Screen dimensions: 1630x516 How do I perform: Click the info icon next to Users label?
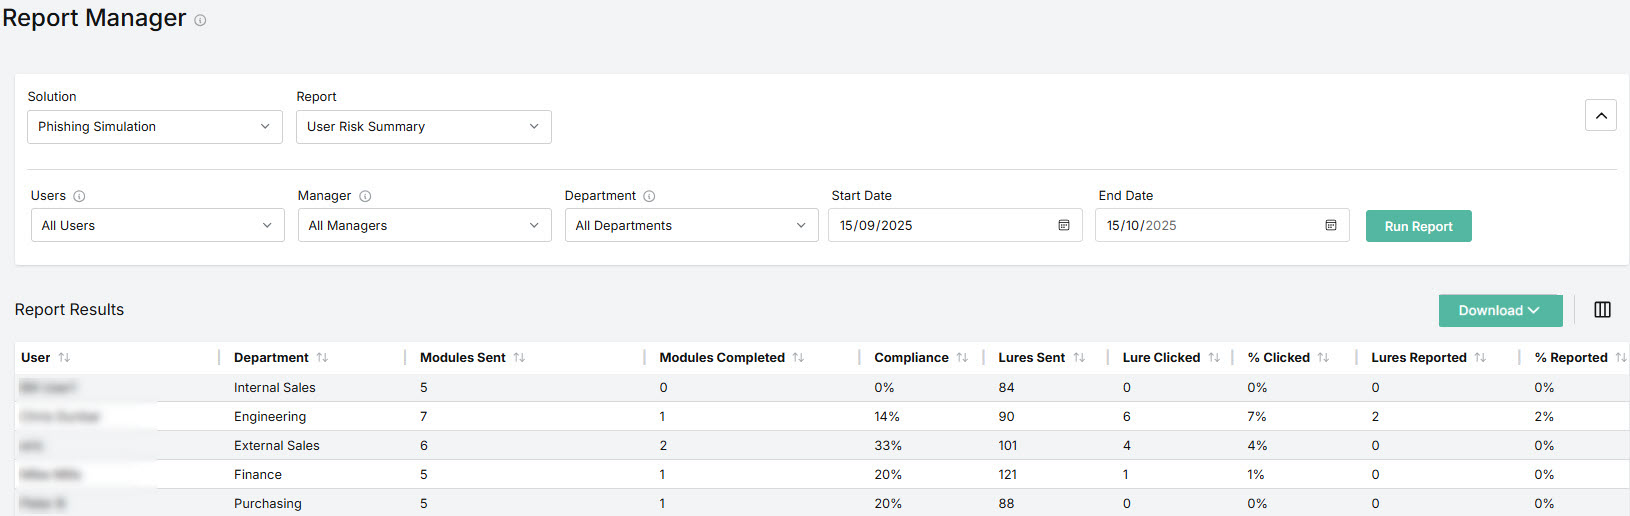click(x=79, y=196)
